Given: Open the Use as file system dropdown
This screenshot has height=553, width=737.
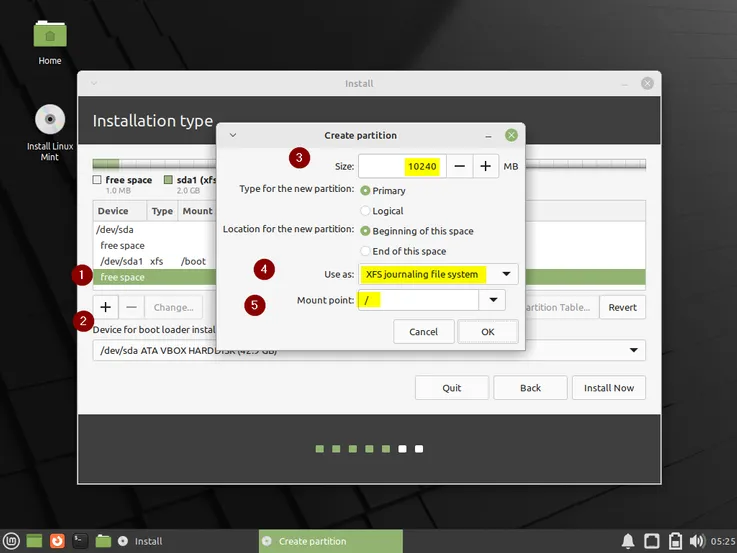Looking at the screenshot, I should point(438,274).
